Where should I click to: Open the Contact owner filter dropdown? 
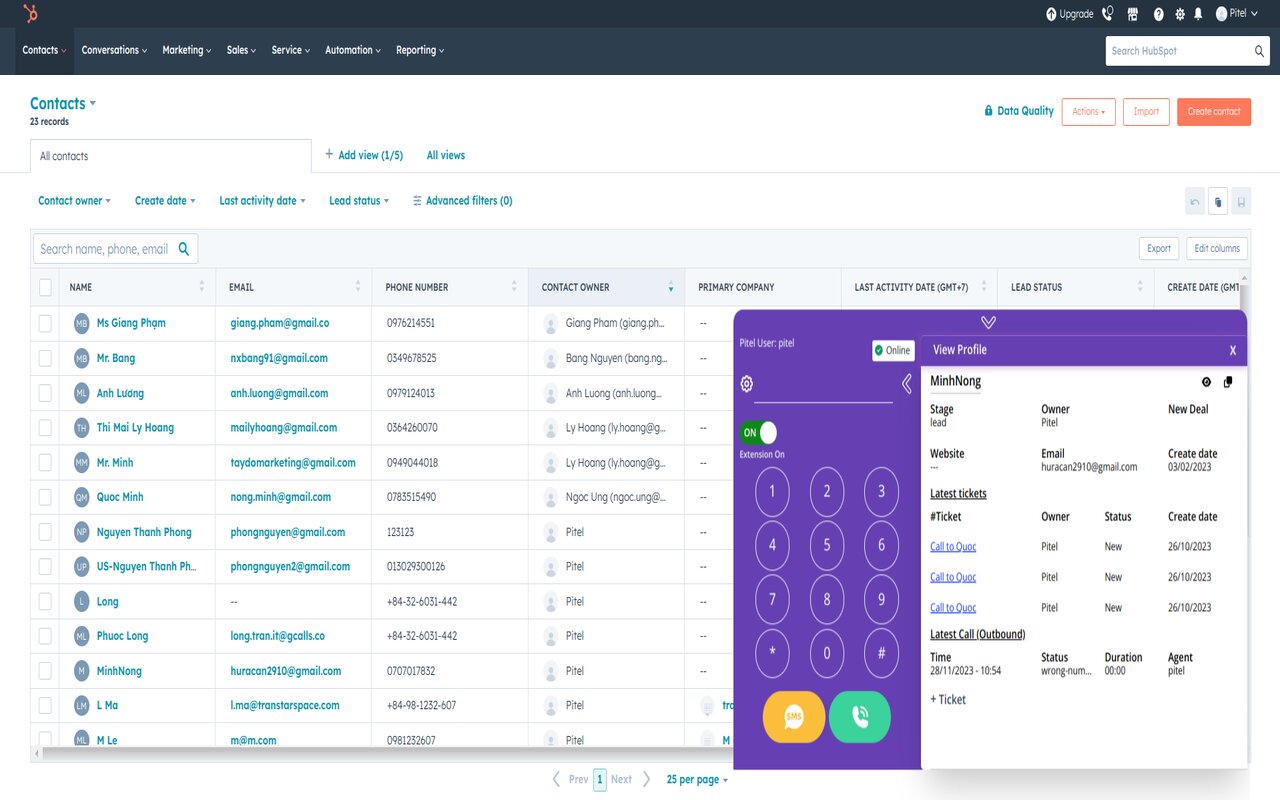[x=74, y=201]
